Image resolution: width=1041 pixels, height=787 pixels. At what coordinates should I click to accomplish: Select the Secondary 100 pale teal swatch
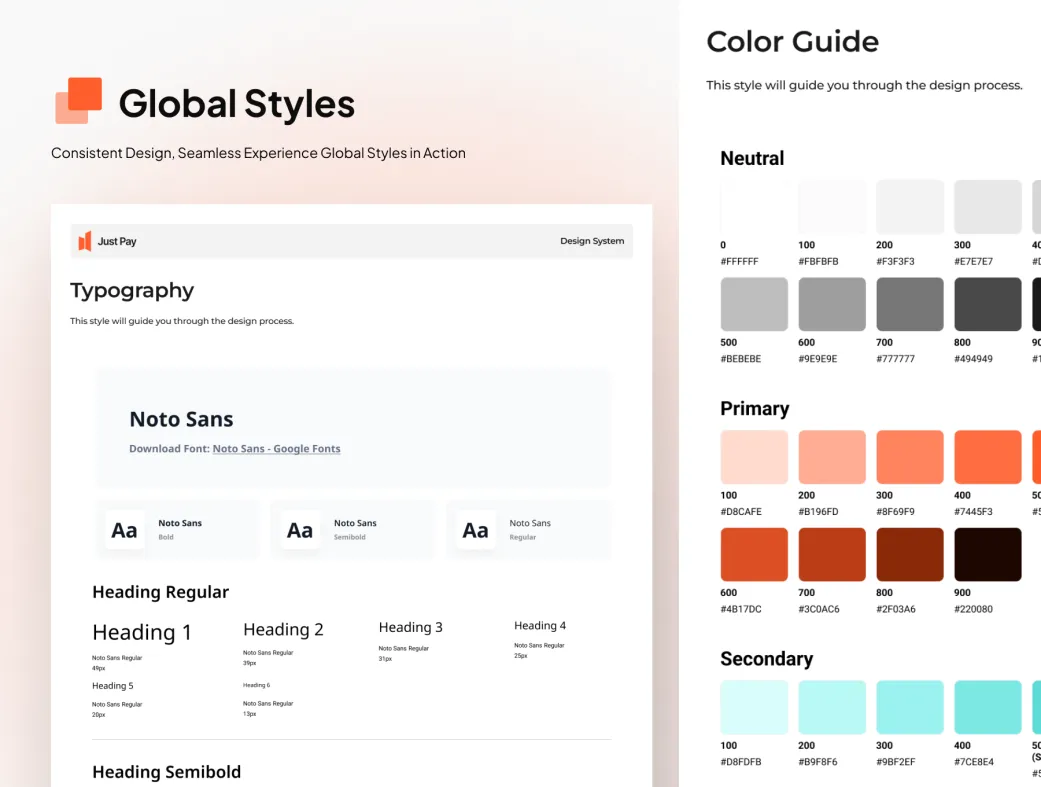pos(754,707)
